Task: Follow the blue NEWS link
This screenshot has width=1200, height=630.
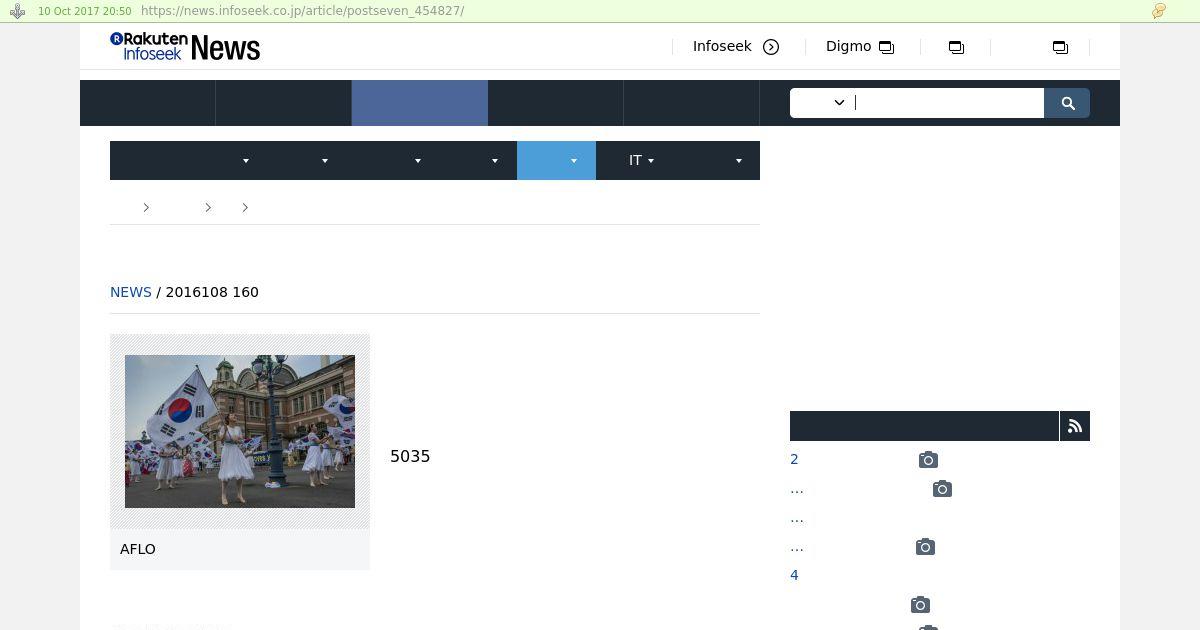Action: pyautogui.click(x=131, y=292)
